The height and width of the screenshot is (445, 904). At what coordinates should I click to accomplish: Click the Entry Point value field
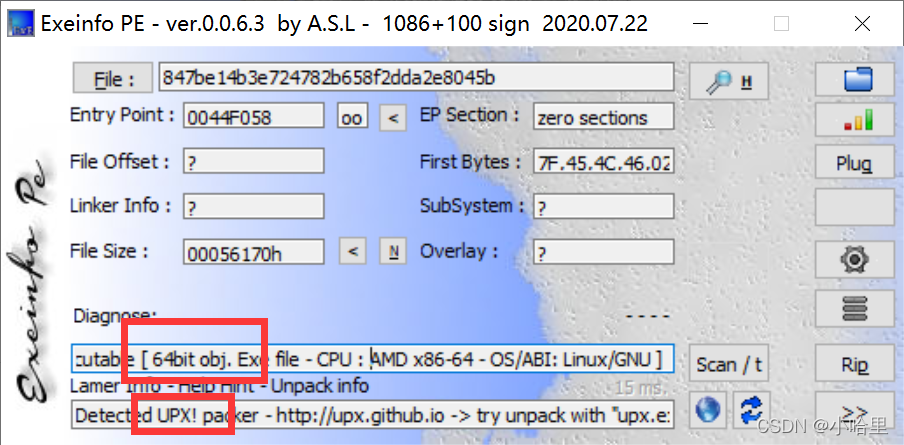click(254, 116)
